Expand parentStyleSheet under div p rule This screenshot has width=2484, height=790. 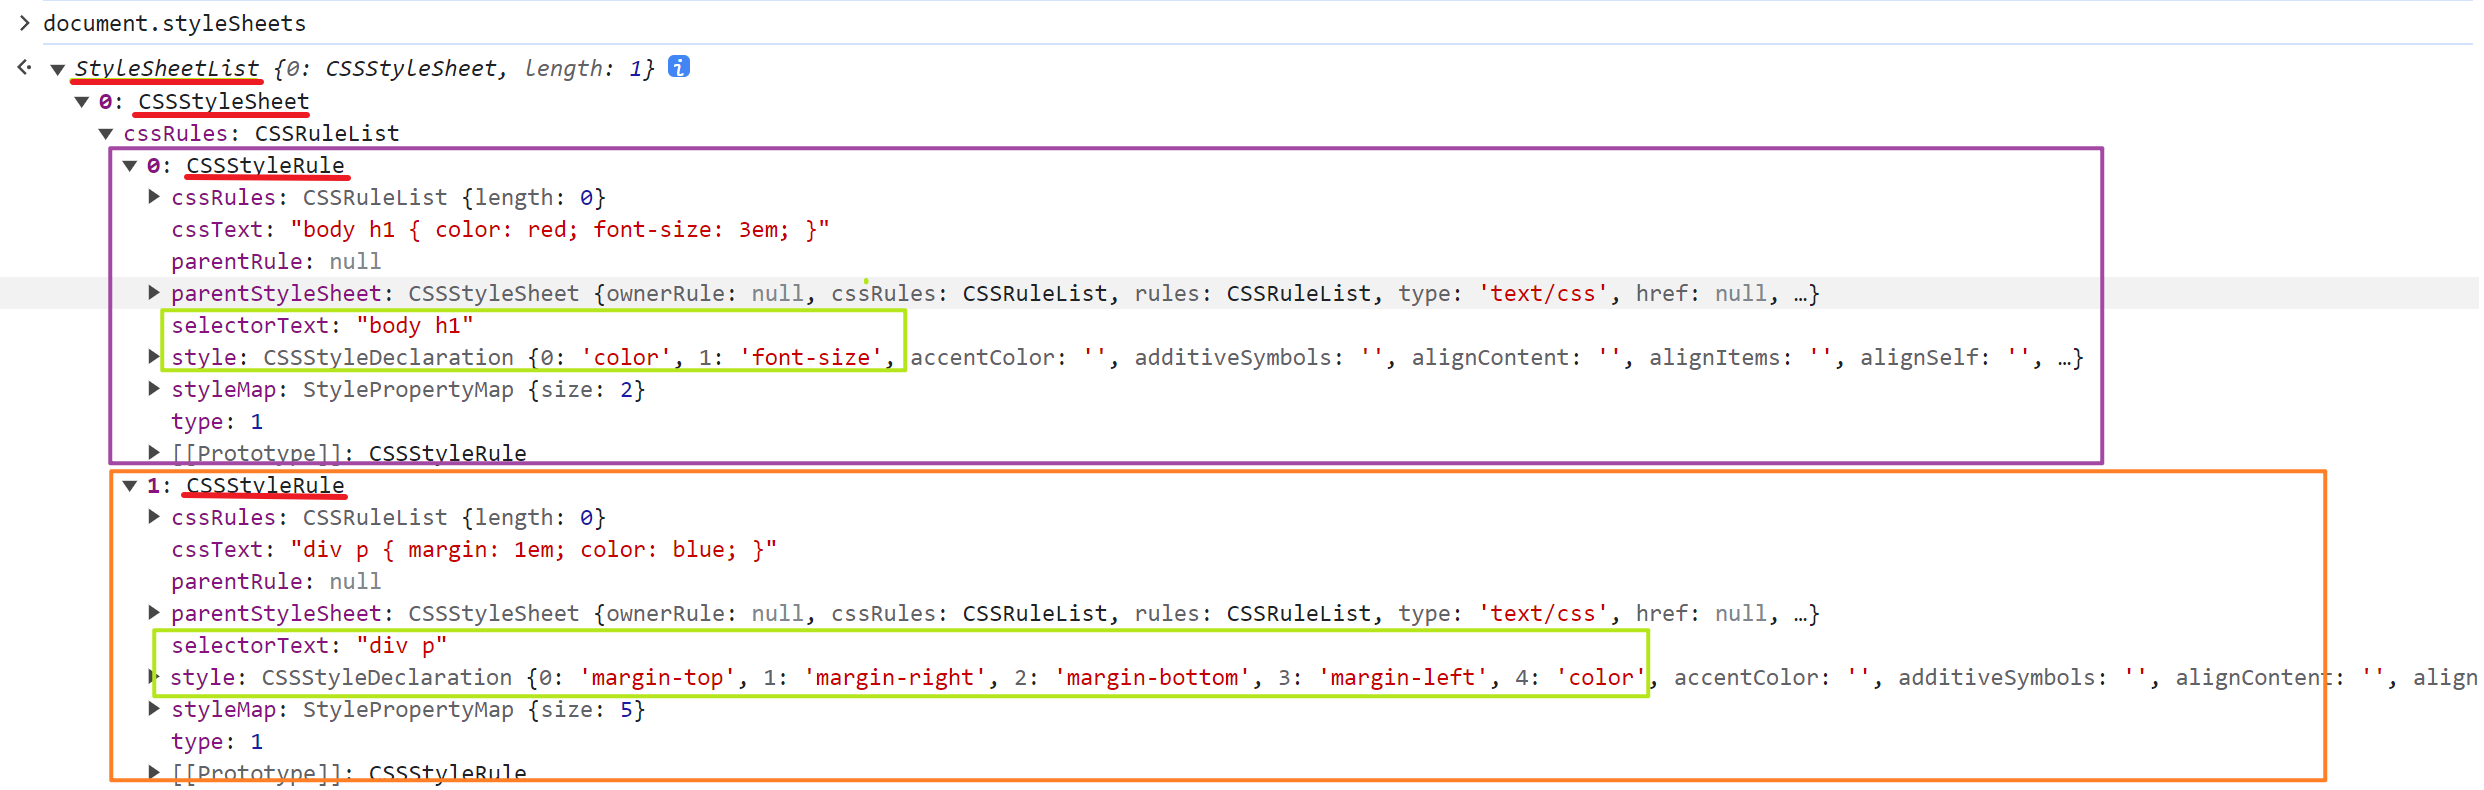[154, 613]
